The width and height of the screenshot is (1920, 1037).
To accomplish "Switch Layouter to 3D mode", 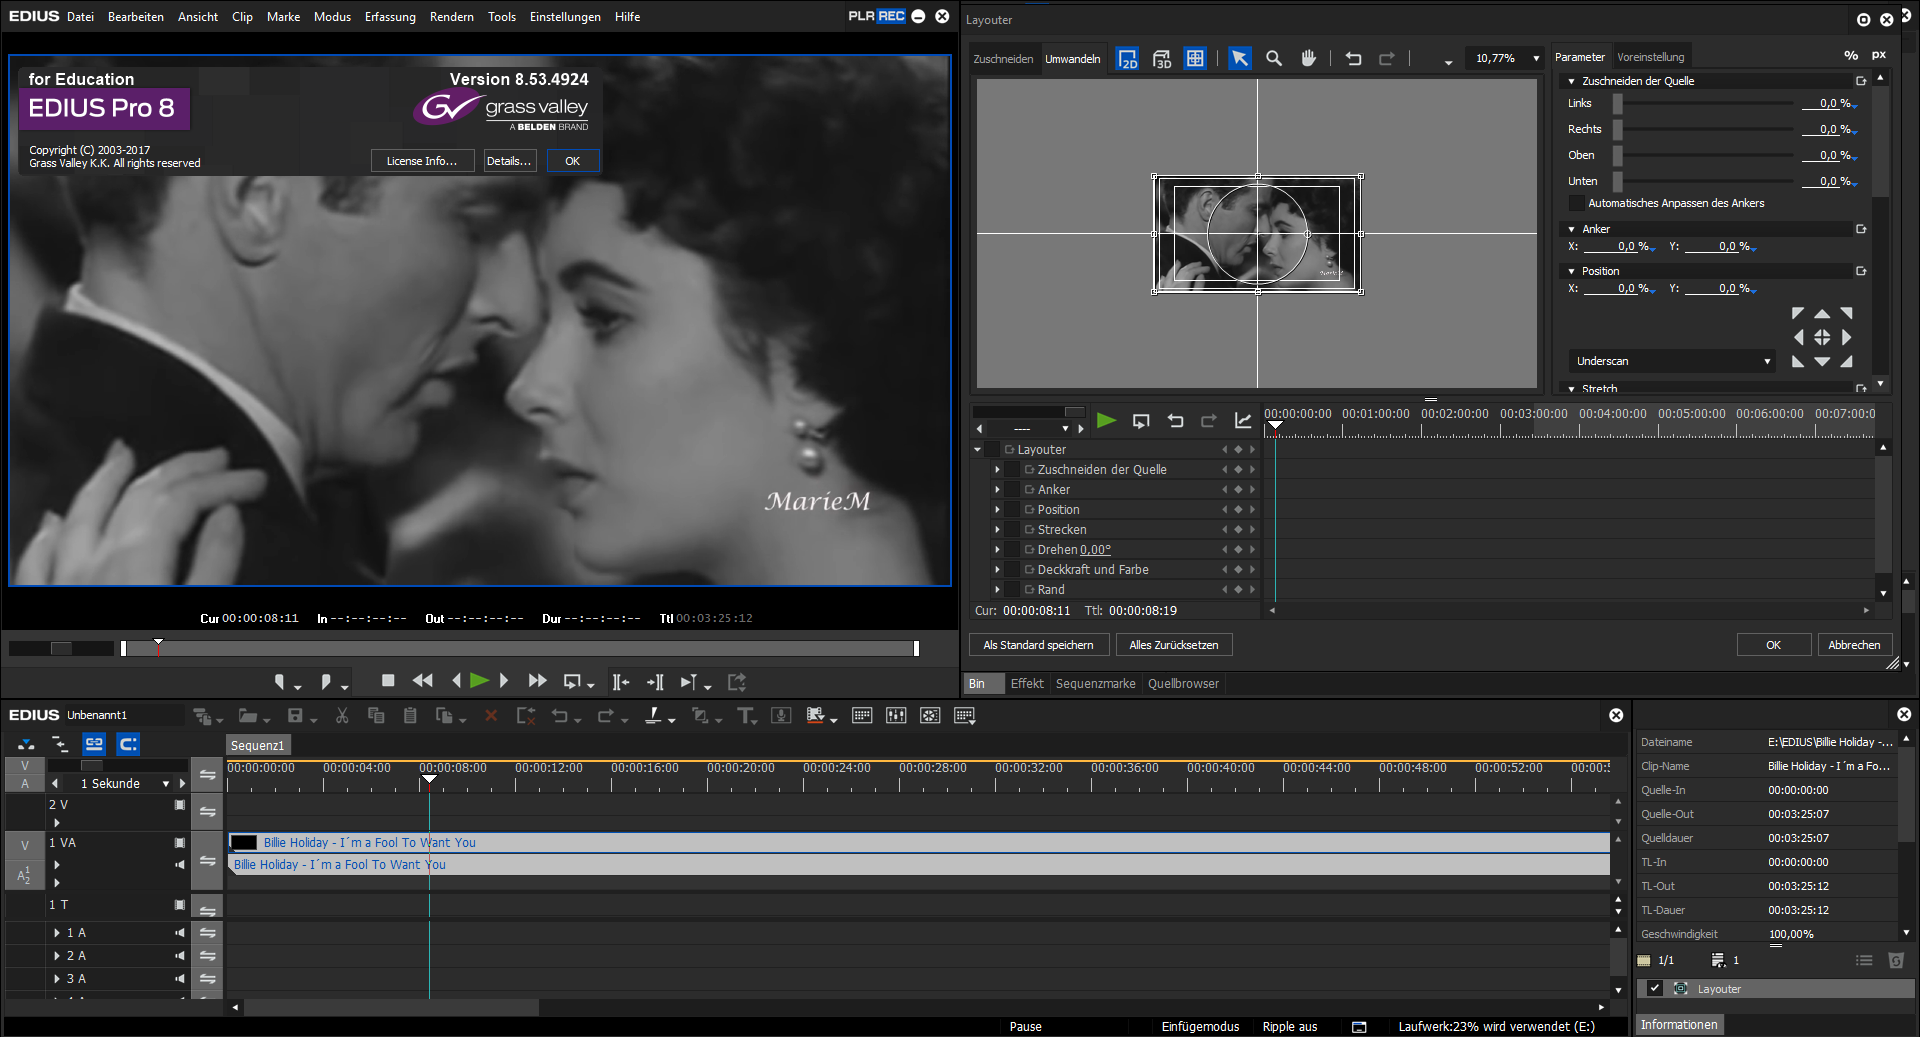I will (x=1162, y=59).
